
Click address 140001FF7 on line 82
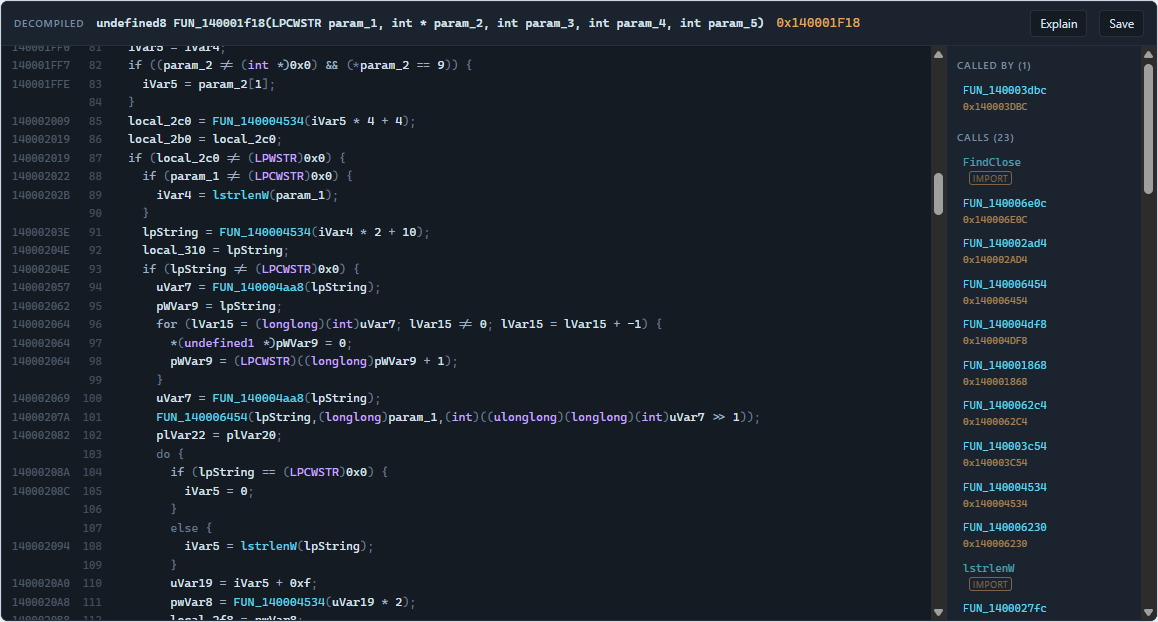pos(41,65)
